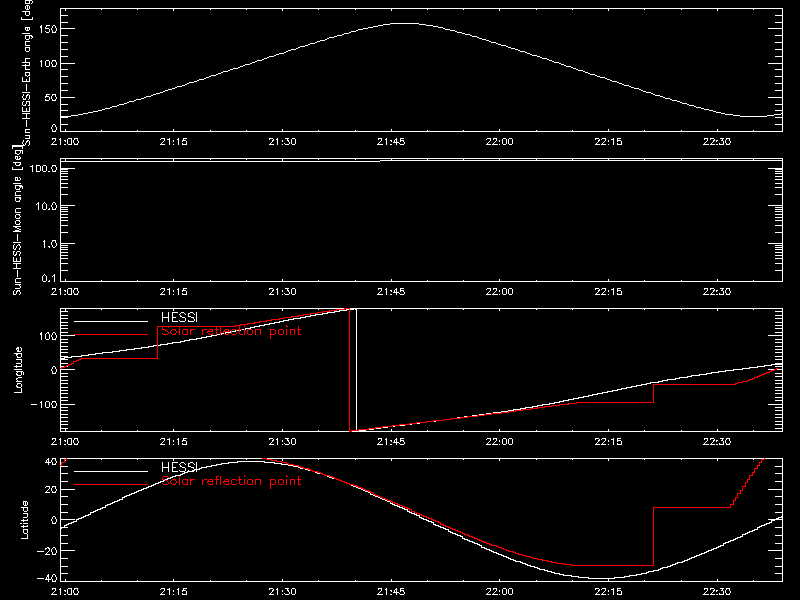
Task: Select Solar reflection point label in Longitude plot
Action: click(231, 331)
